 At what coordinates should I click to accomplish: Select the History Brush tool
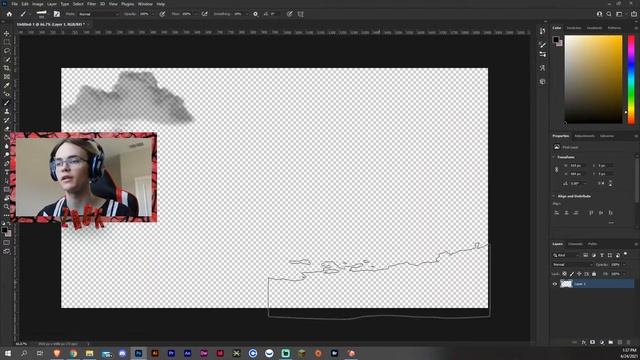[x=7, y=120]
